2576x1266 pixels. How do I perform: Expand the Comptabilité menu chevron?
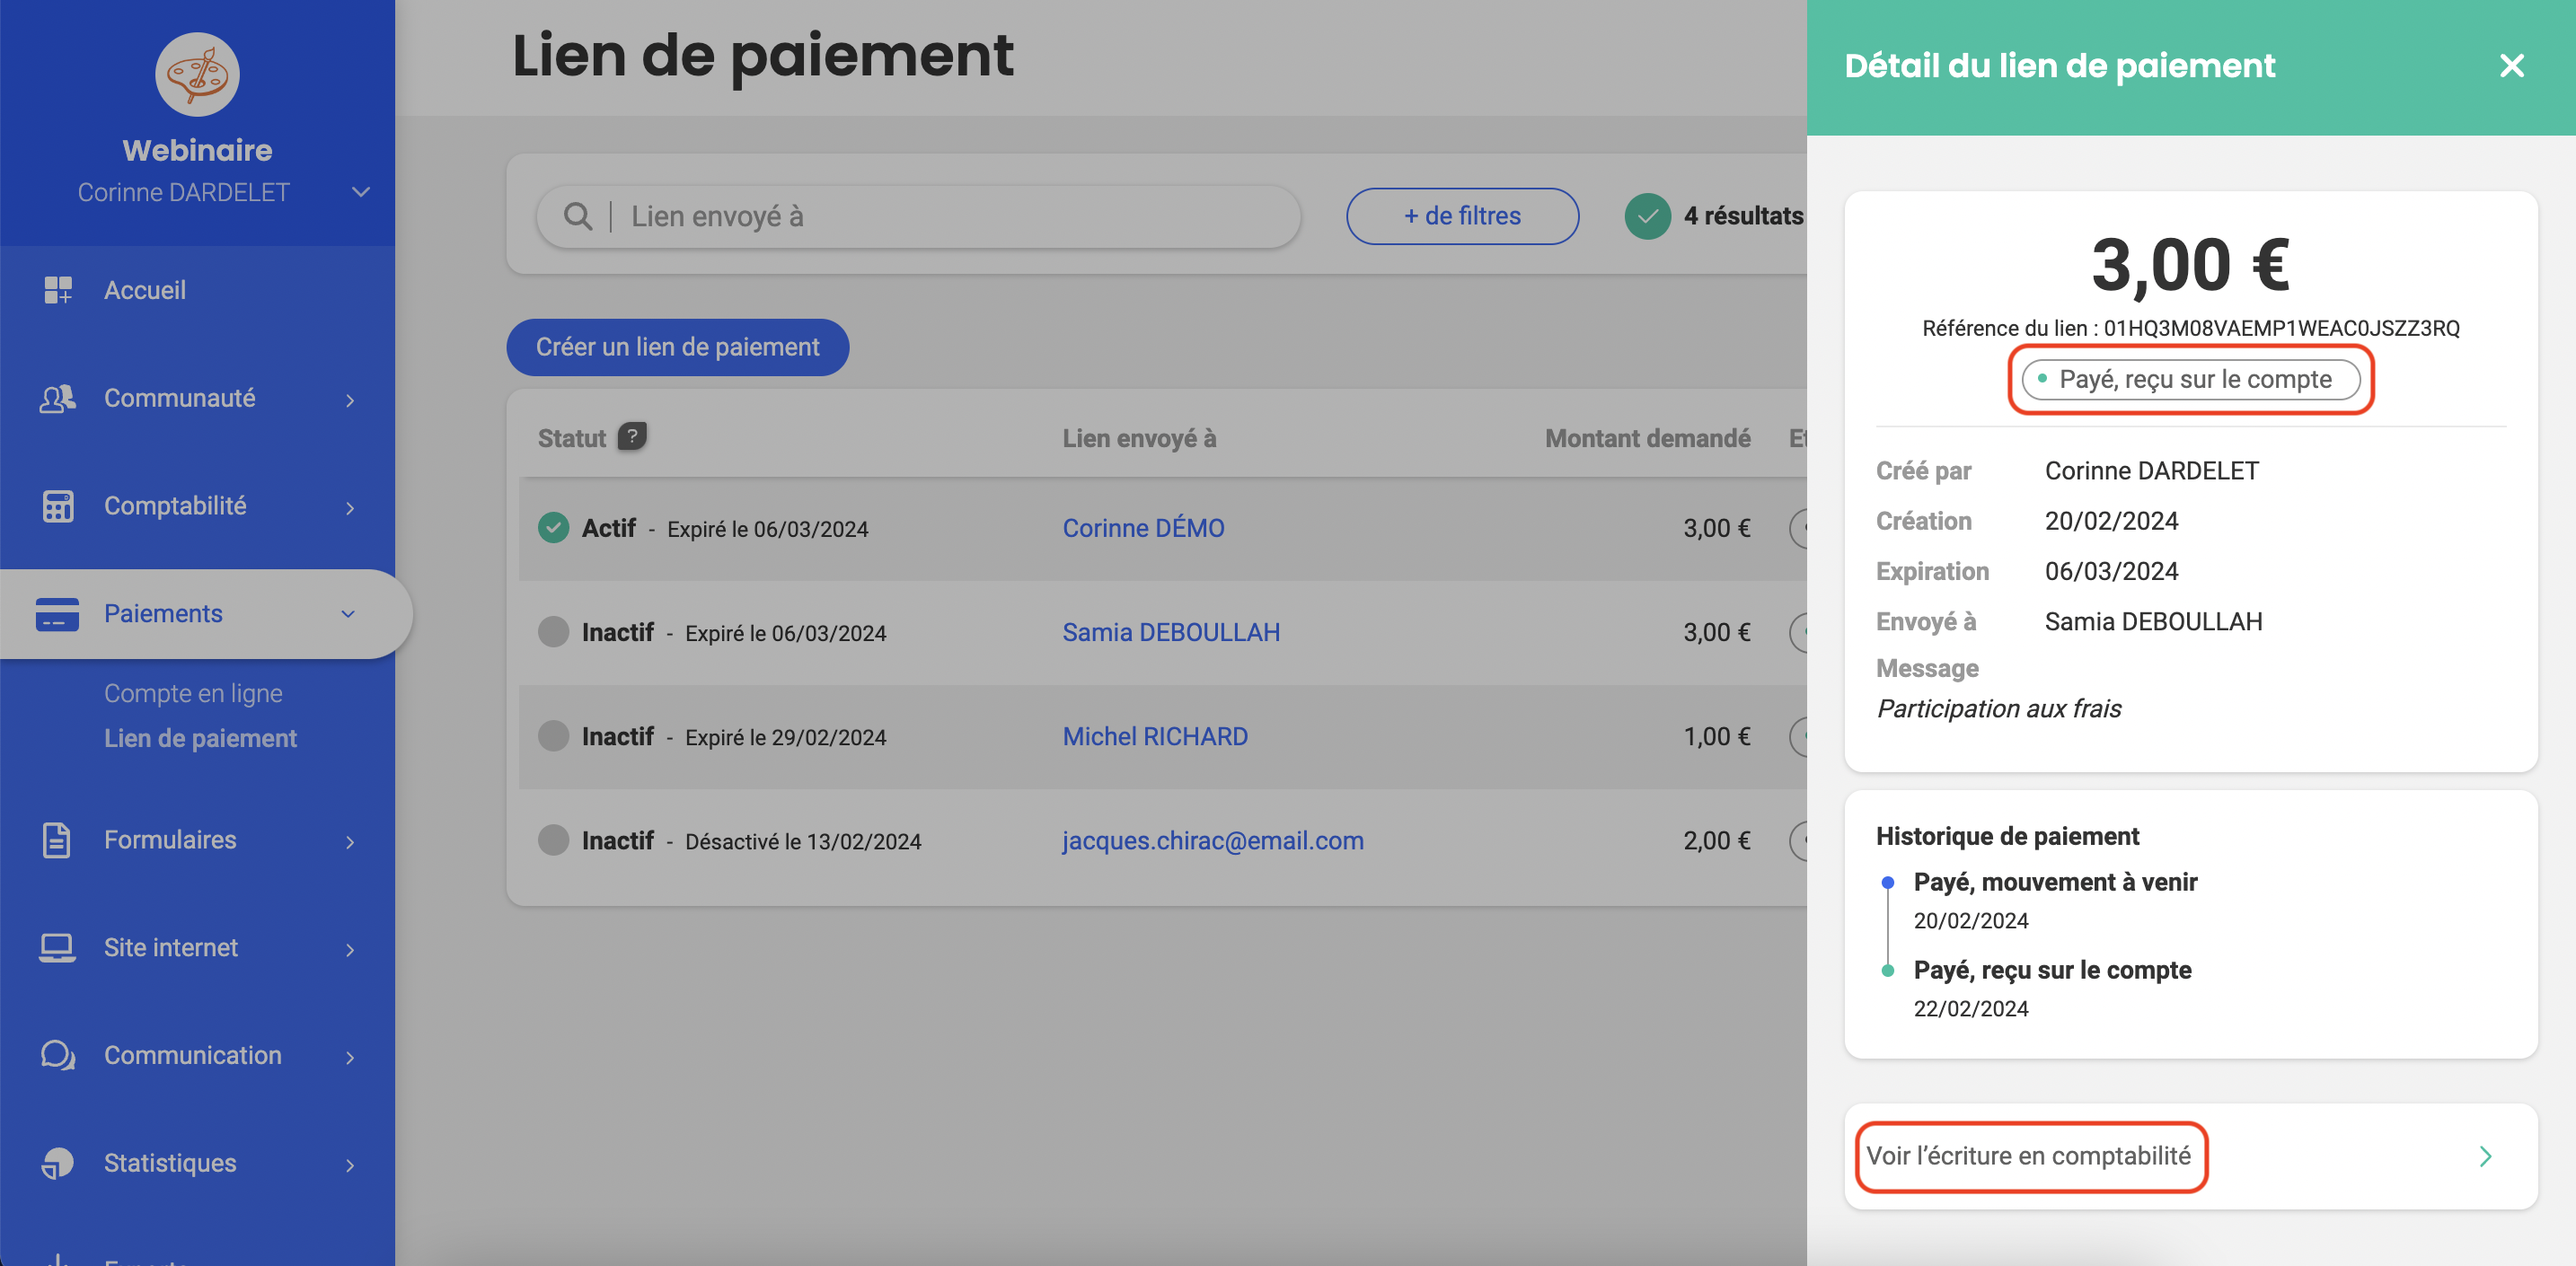tap(350, 508)
